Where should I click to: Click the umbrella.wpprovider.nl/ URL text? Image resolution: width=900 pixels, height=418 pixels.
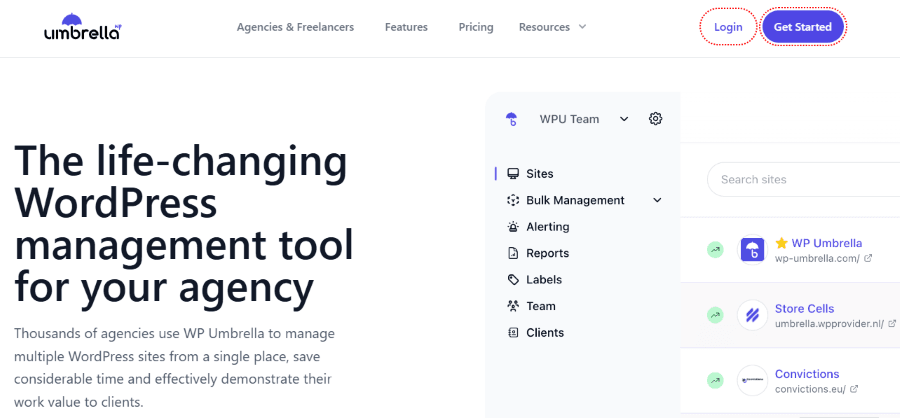829,324
